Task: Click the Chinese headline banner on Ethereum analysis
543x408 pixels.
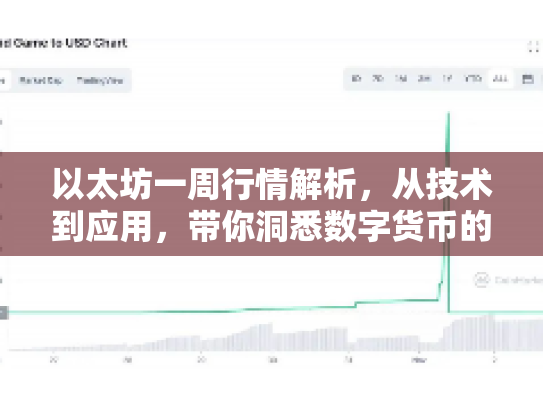Action: (x=272, y=204)
